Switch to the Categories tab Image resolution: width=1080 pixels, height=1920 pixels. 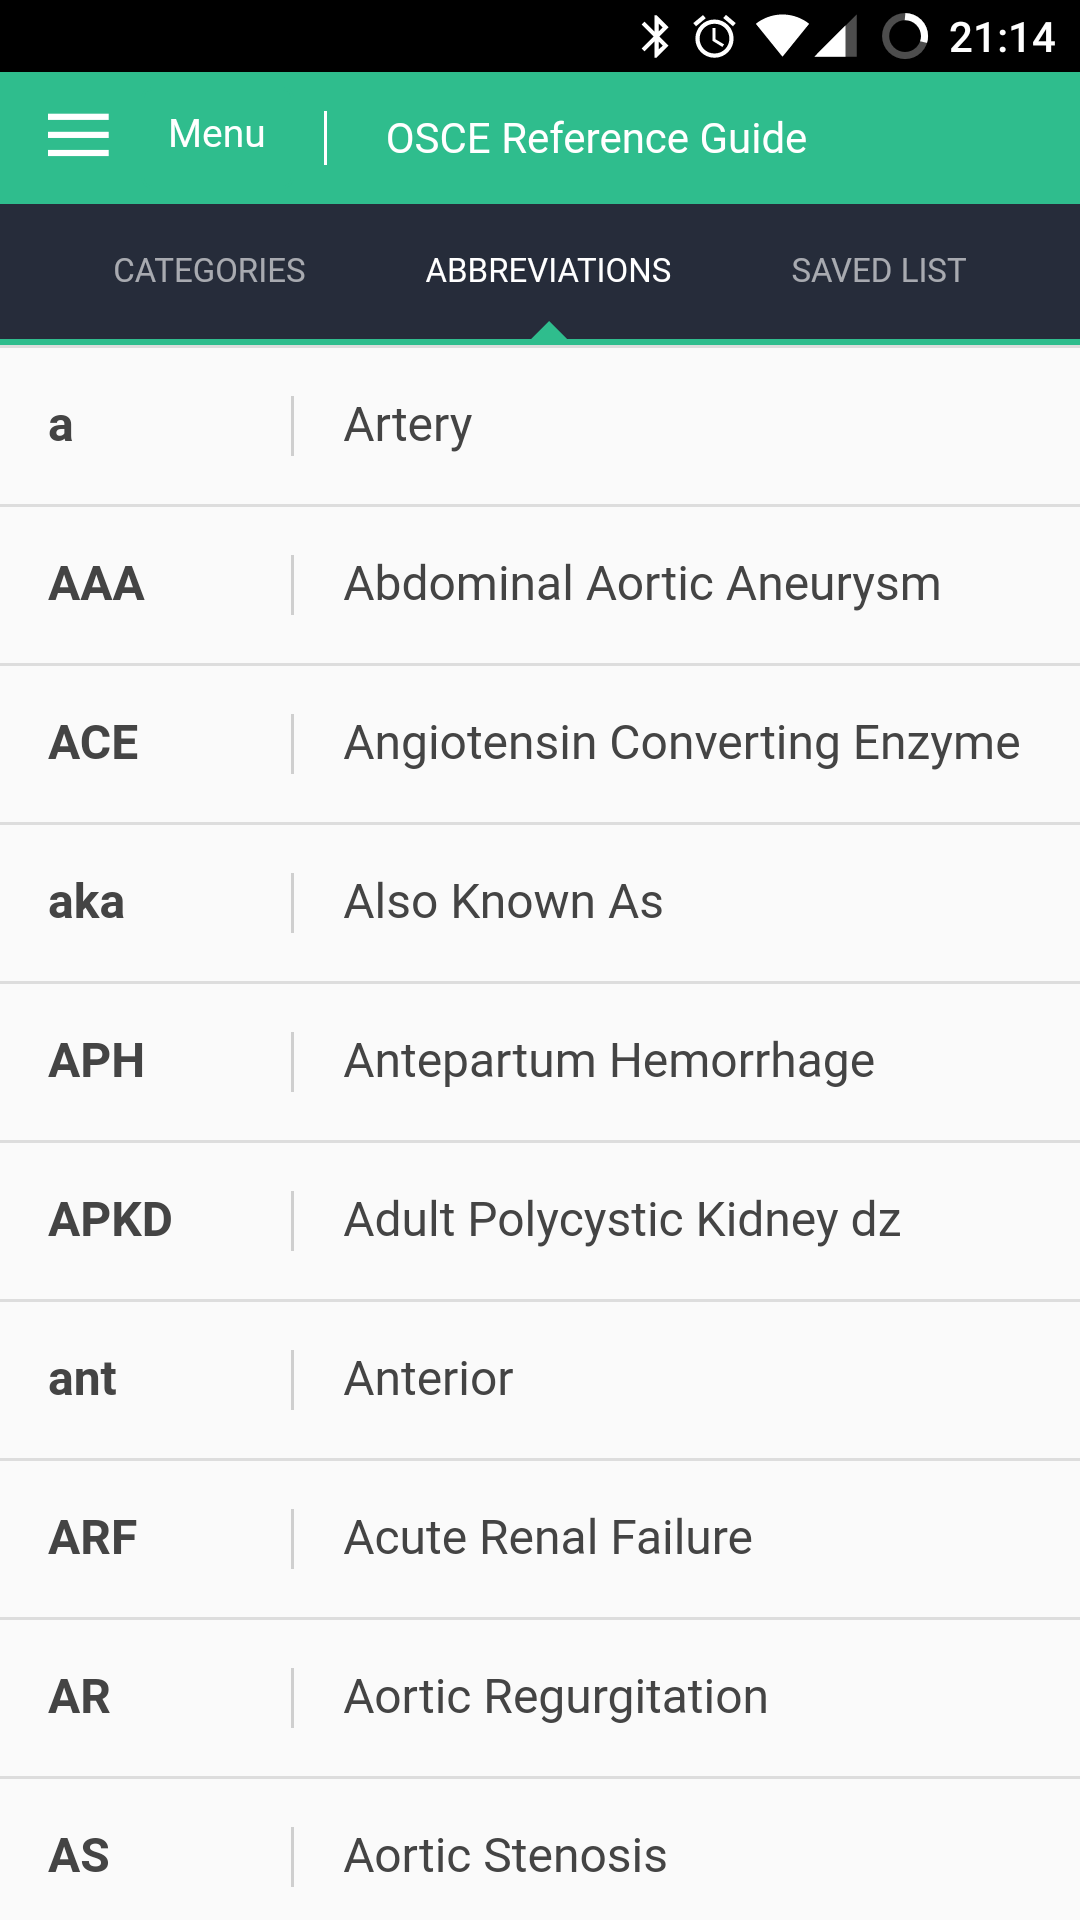[x=209, y=271]
